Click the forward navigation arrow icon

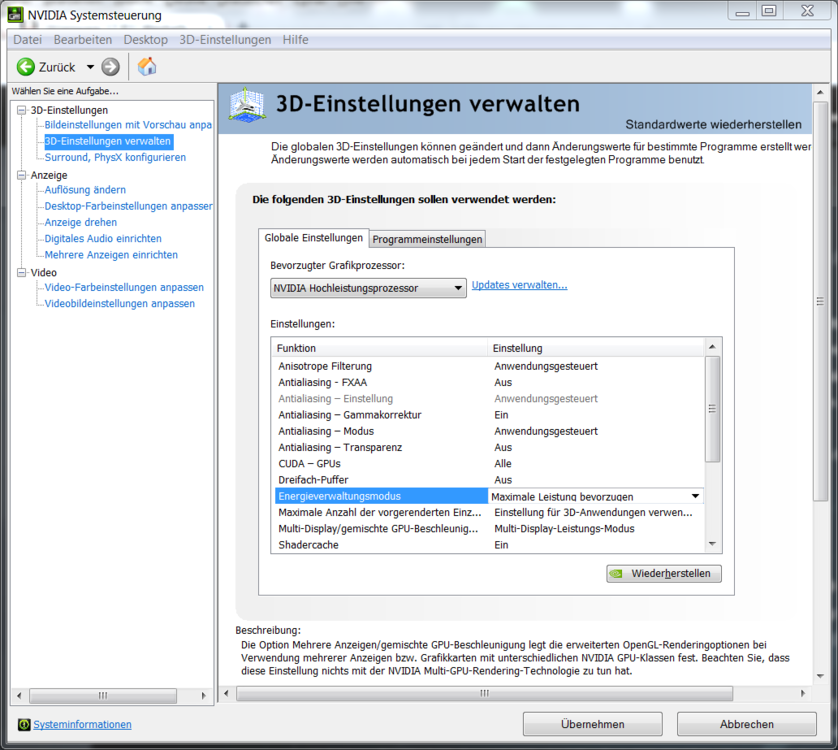(x=110, y=67)
